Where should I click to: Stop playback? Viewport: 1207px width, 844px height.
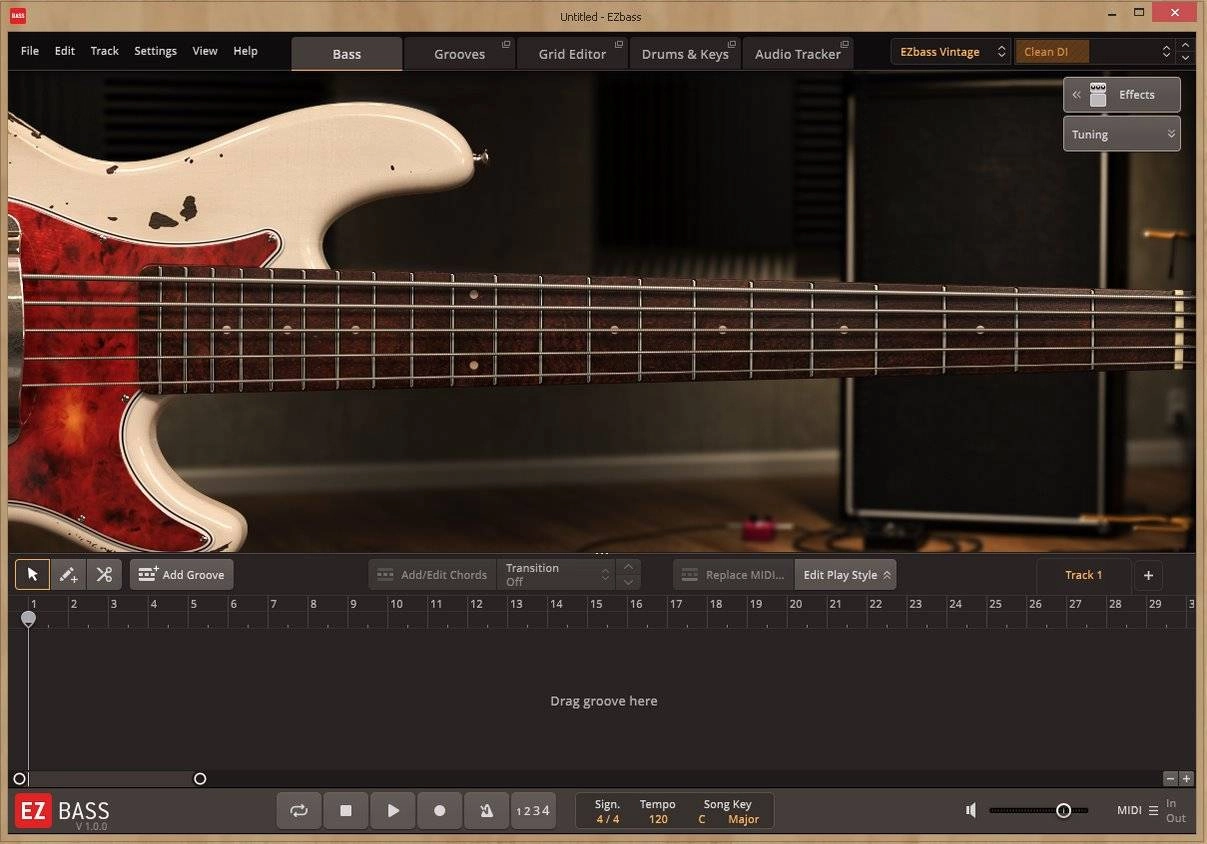click(346, 811)
